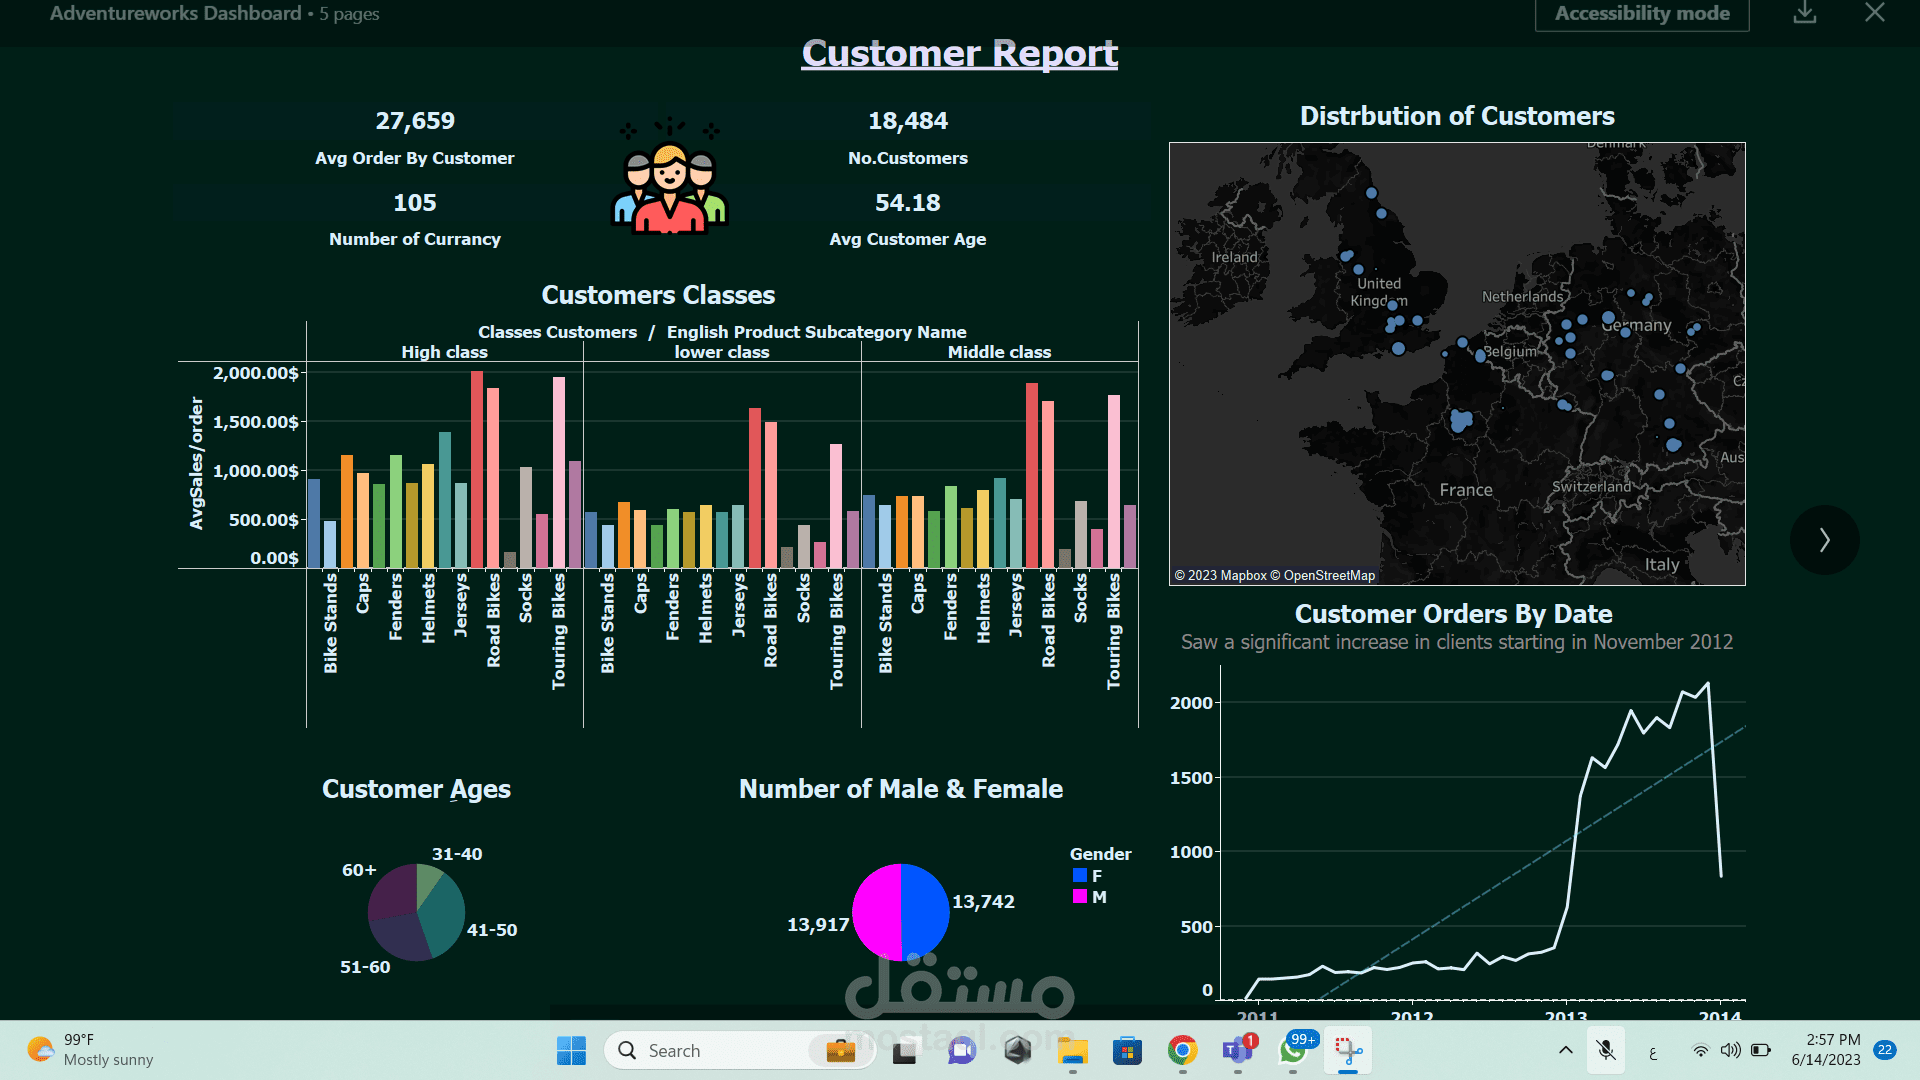Open WhatsApp from the taskbar

point(1292,1050)
